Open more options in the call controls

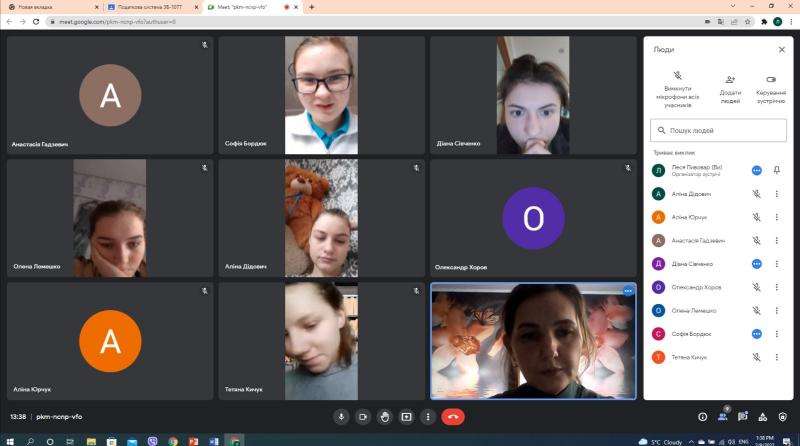tap(428, 416)
